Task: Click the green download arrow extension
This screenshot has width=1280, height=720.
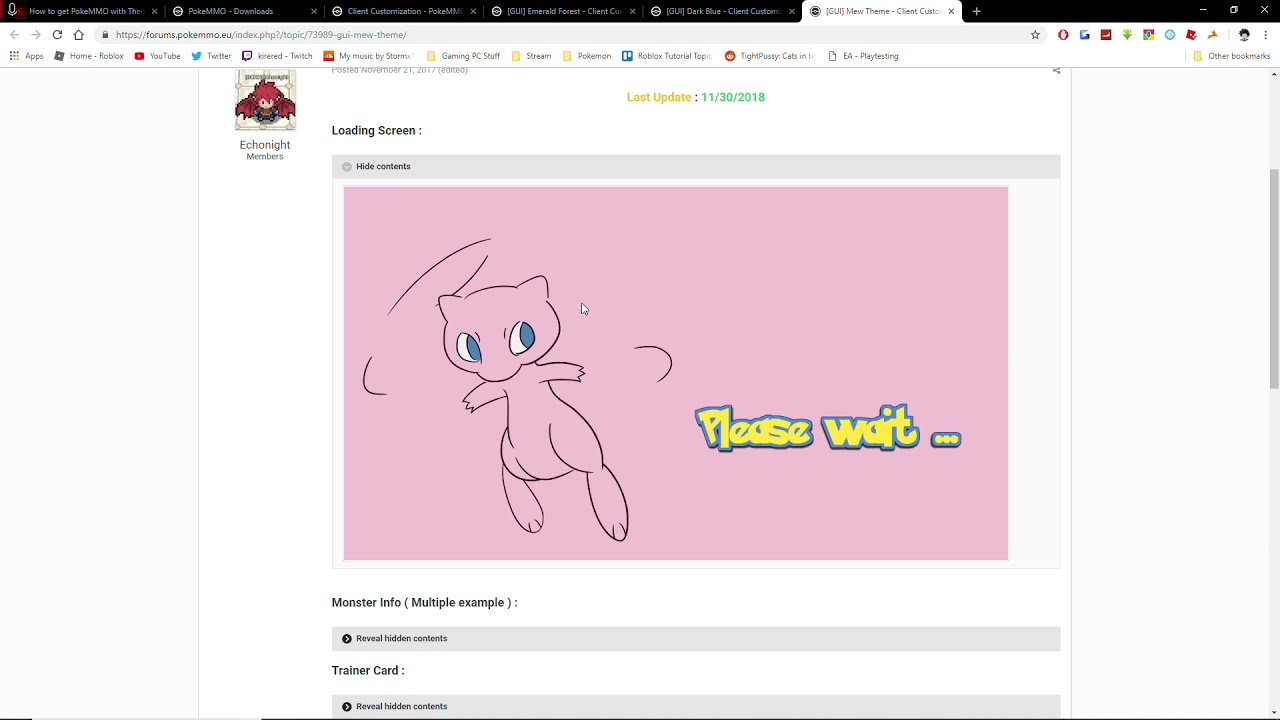Action: point(1127,35)
